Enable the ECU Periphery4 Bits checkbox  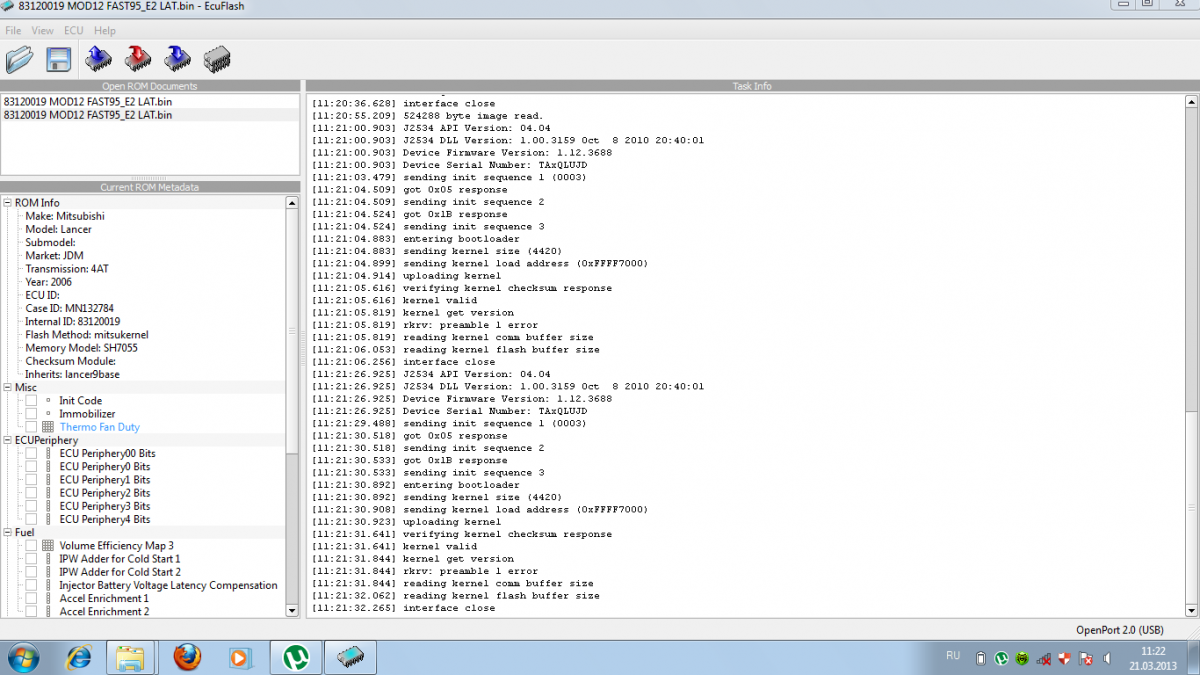(31, 519)
